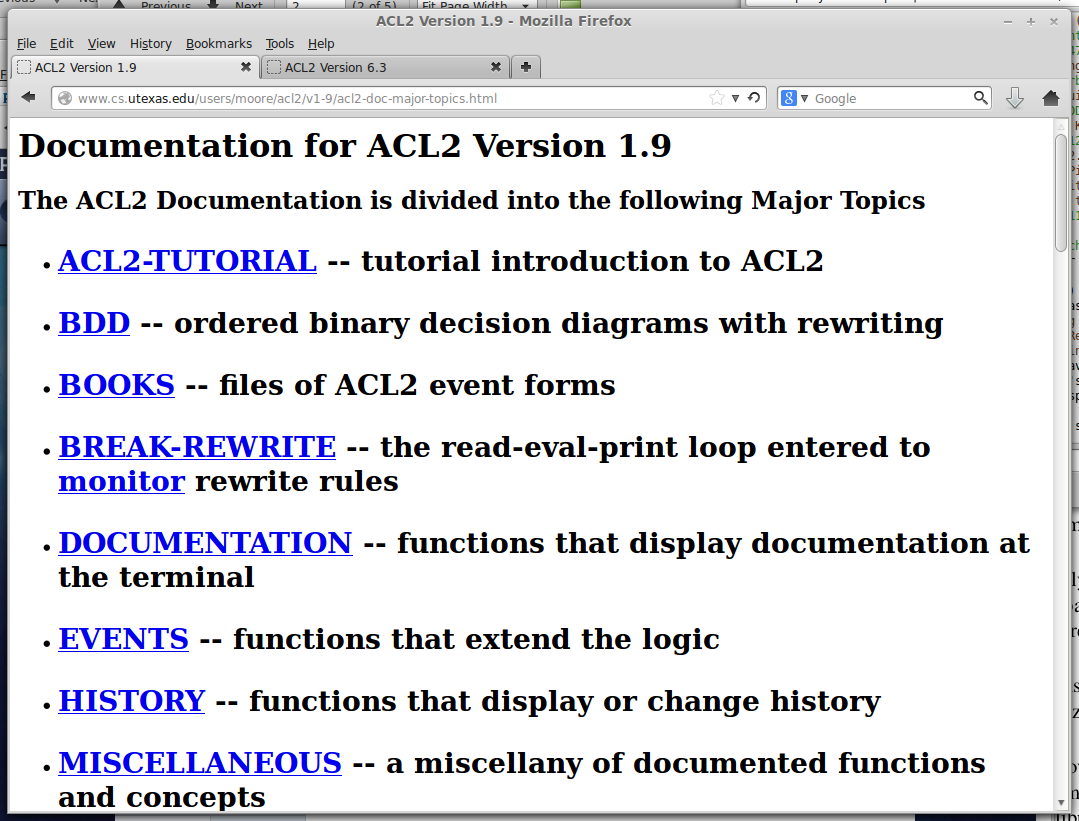Open the DOCUMENTATION link
The height and width of the screenshot is (821, 1079).
pyautogui.click(x=205, y=543)
